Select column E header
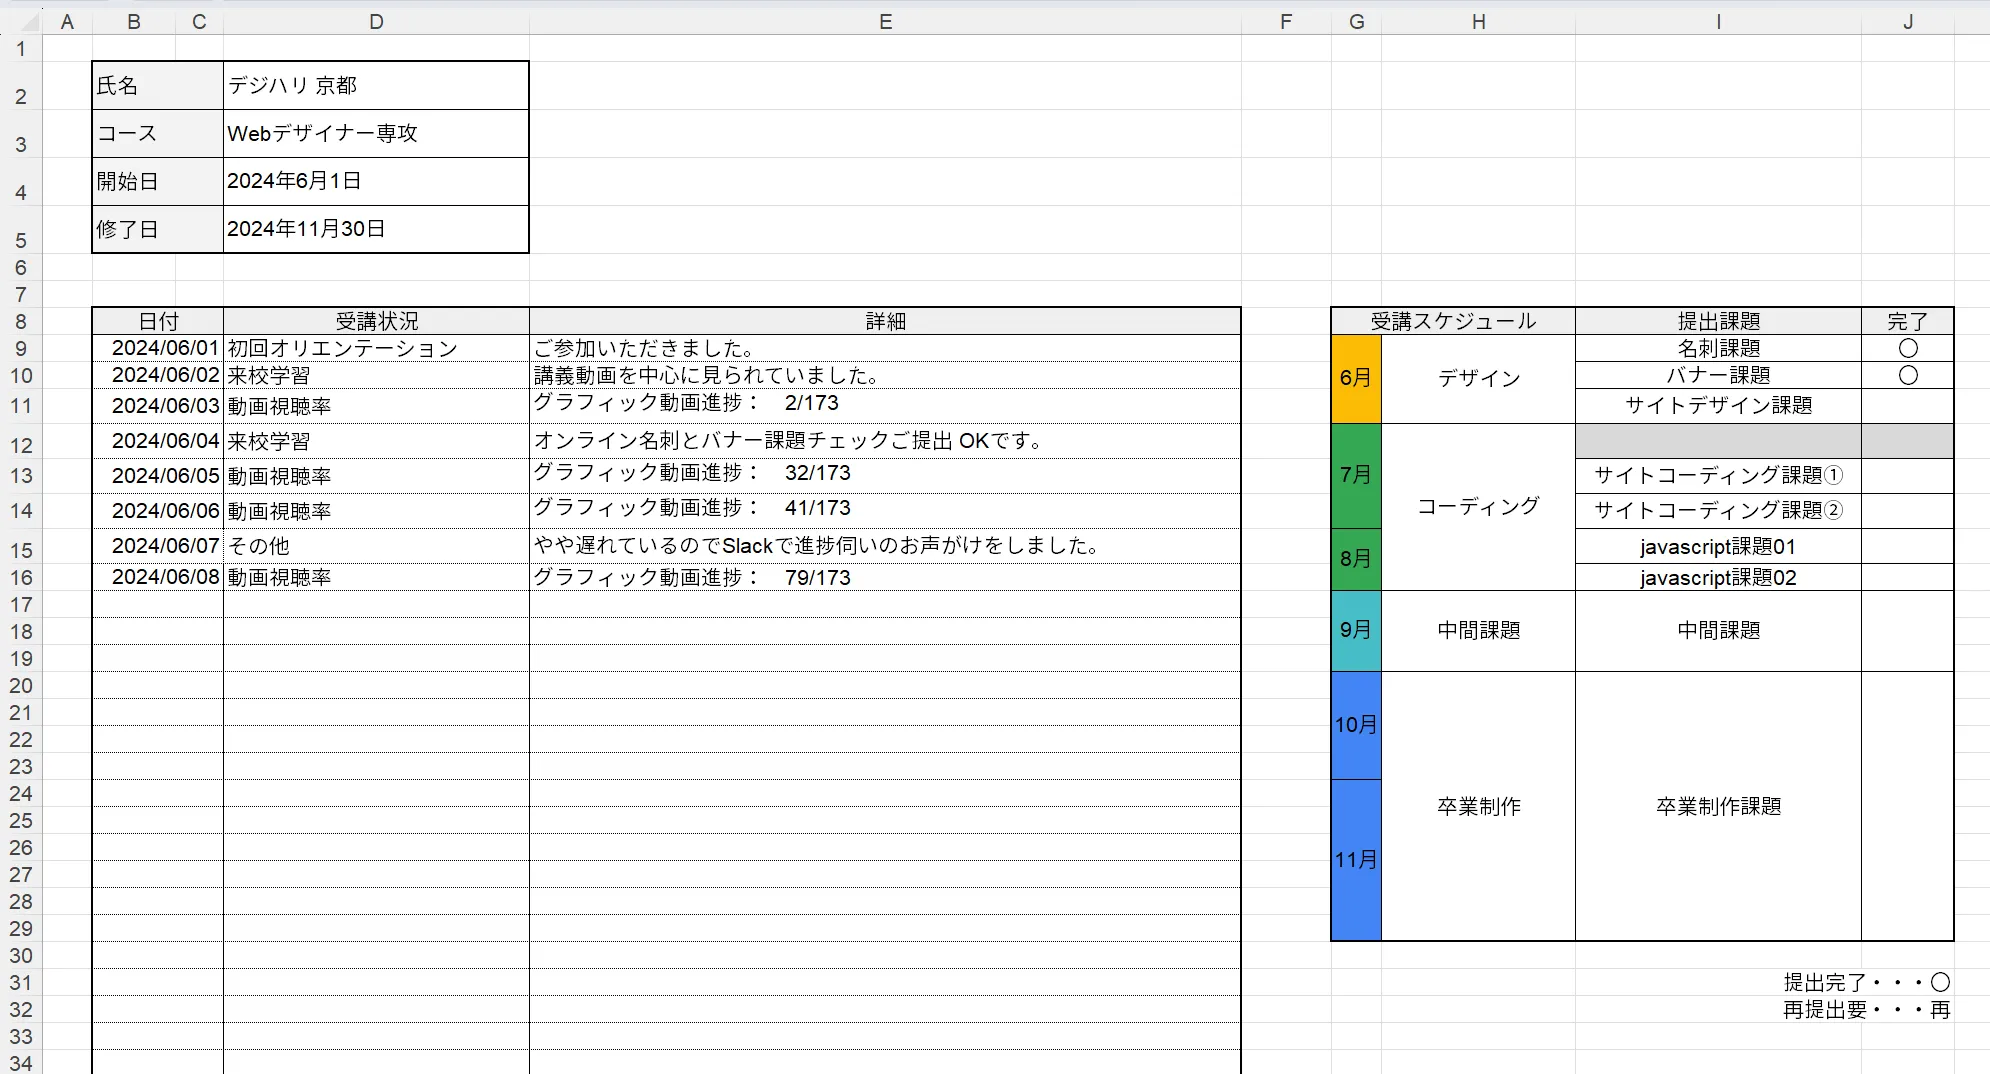 (x=885, y=22)
